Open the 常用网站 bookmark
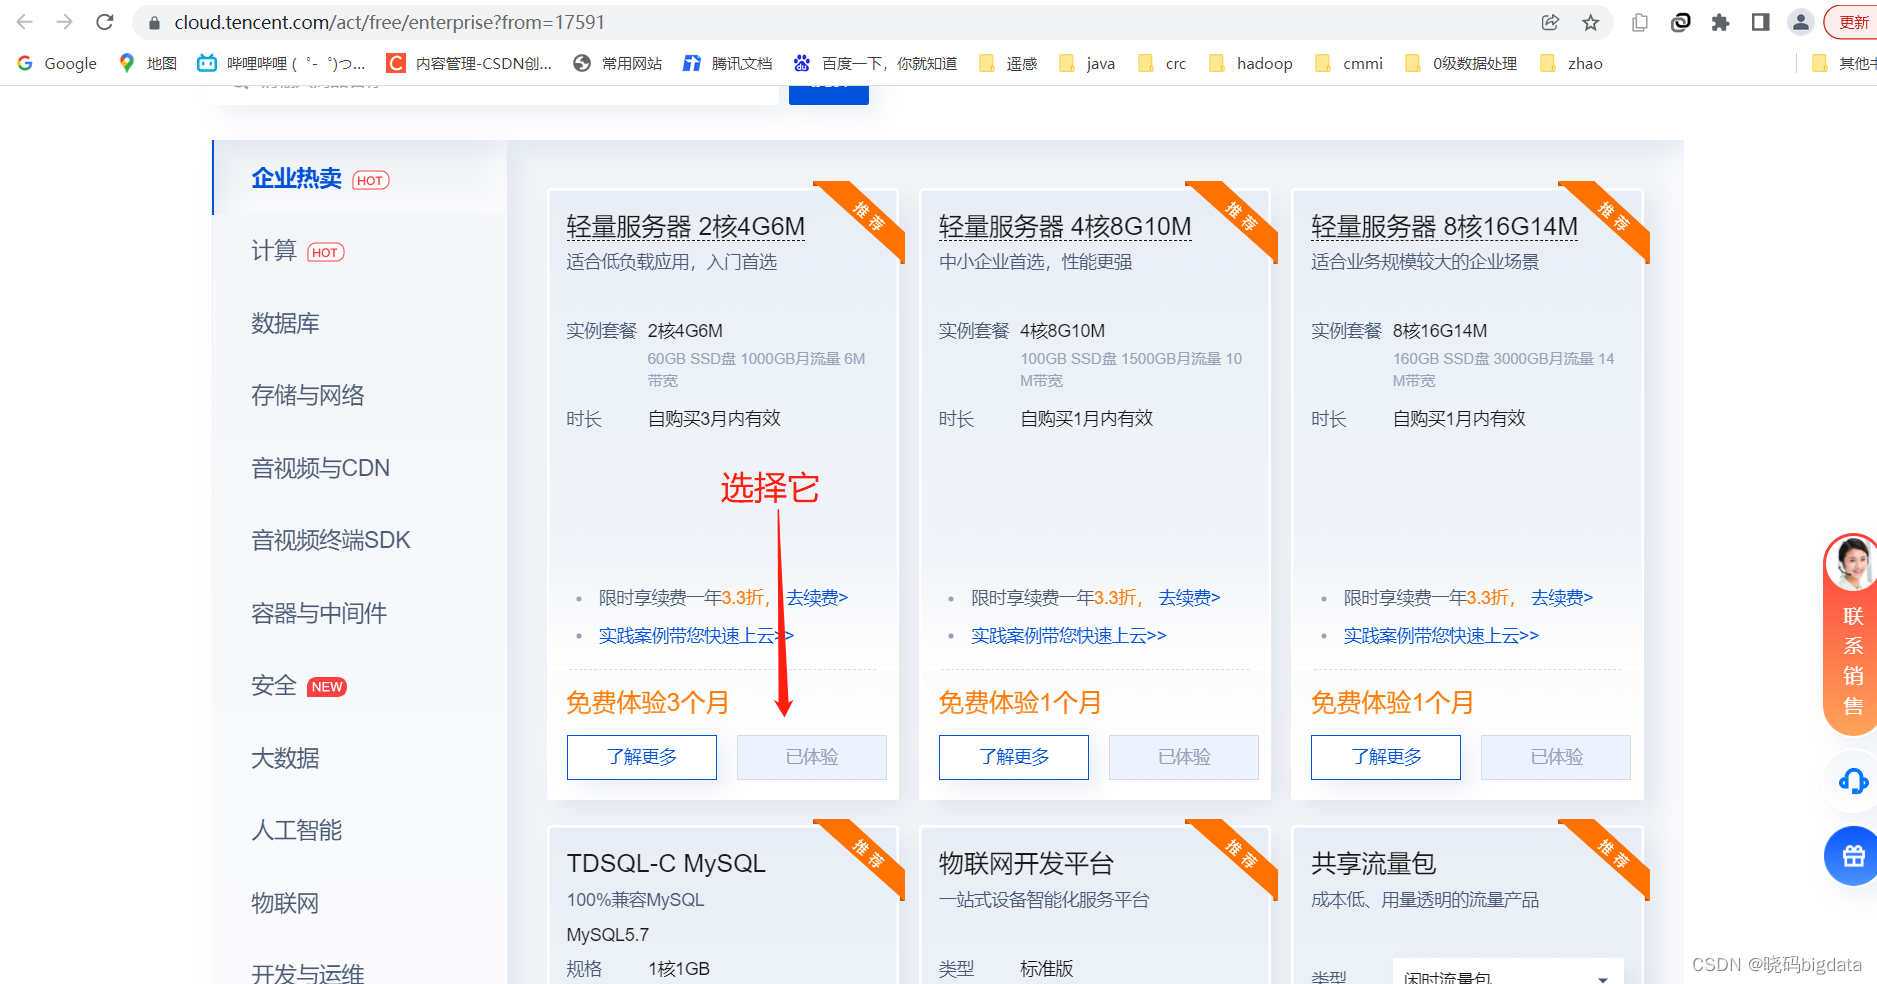This screenshot has height=984, width=1877. (x=617, y=63)
